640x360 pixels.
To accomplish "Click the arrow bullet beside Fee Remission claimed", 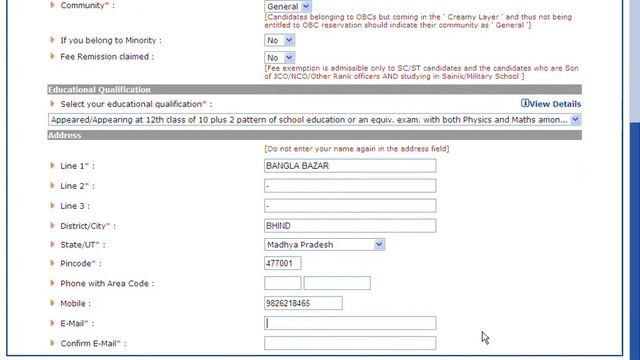I will (52, 56).
